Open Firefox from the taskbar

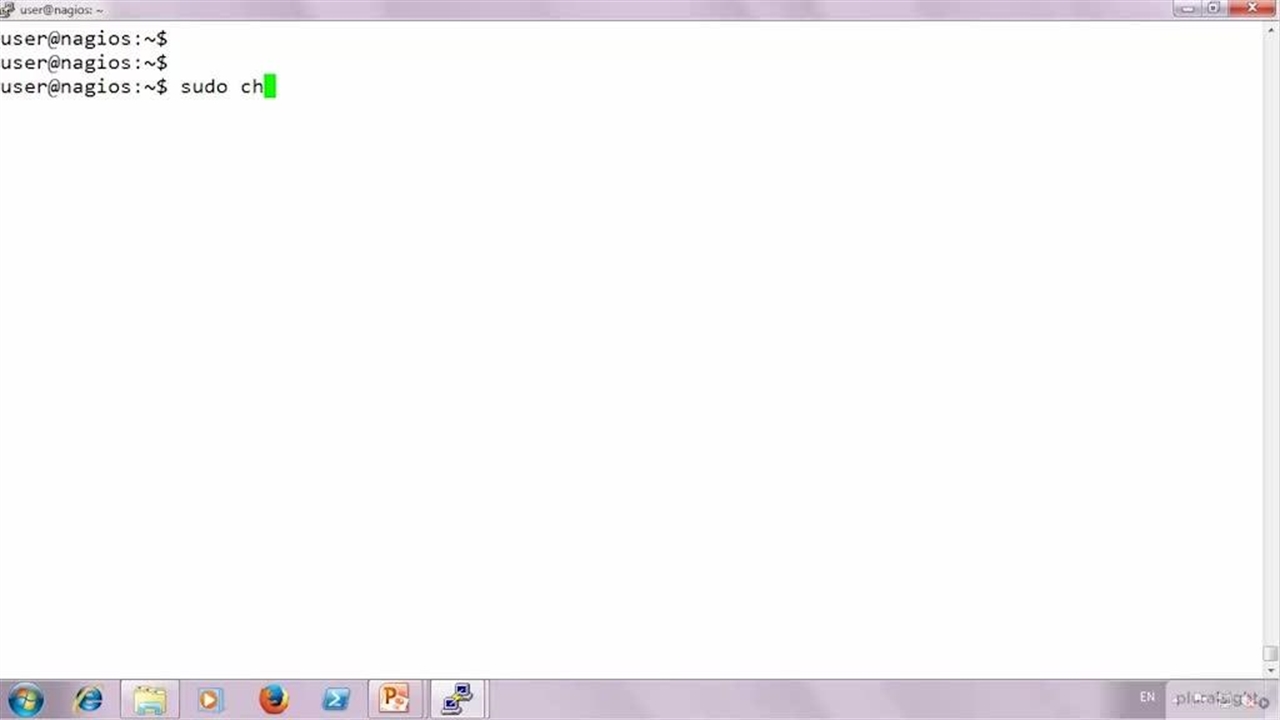pyautogui.click(x=272, y=698)
